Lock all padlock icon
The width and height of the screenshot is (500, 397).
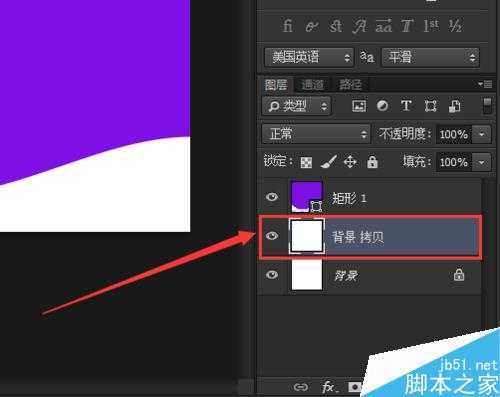pyautogui.click(x=372, y=162)
